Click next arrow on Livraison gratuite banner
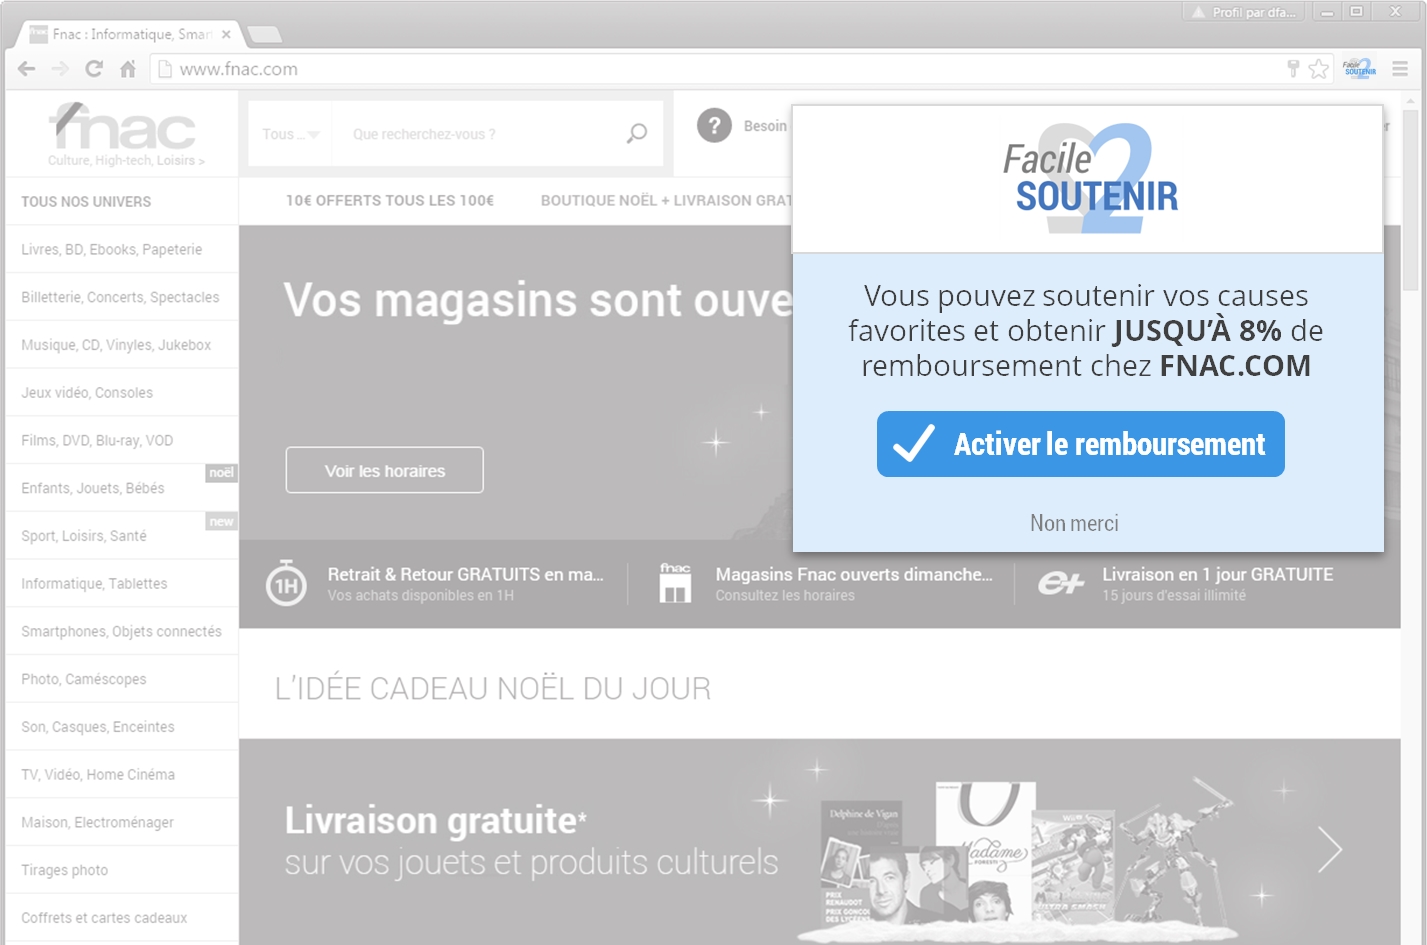 pos(1330,850)
